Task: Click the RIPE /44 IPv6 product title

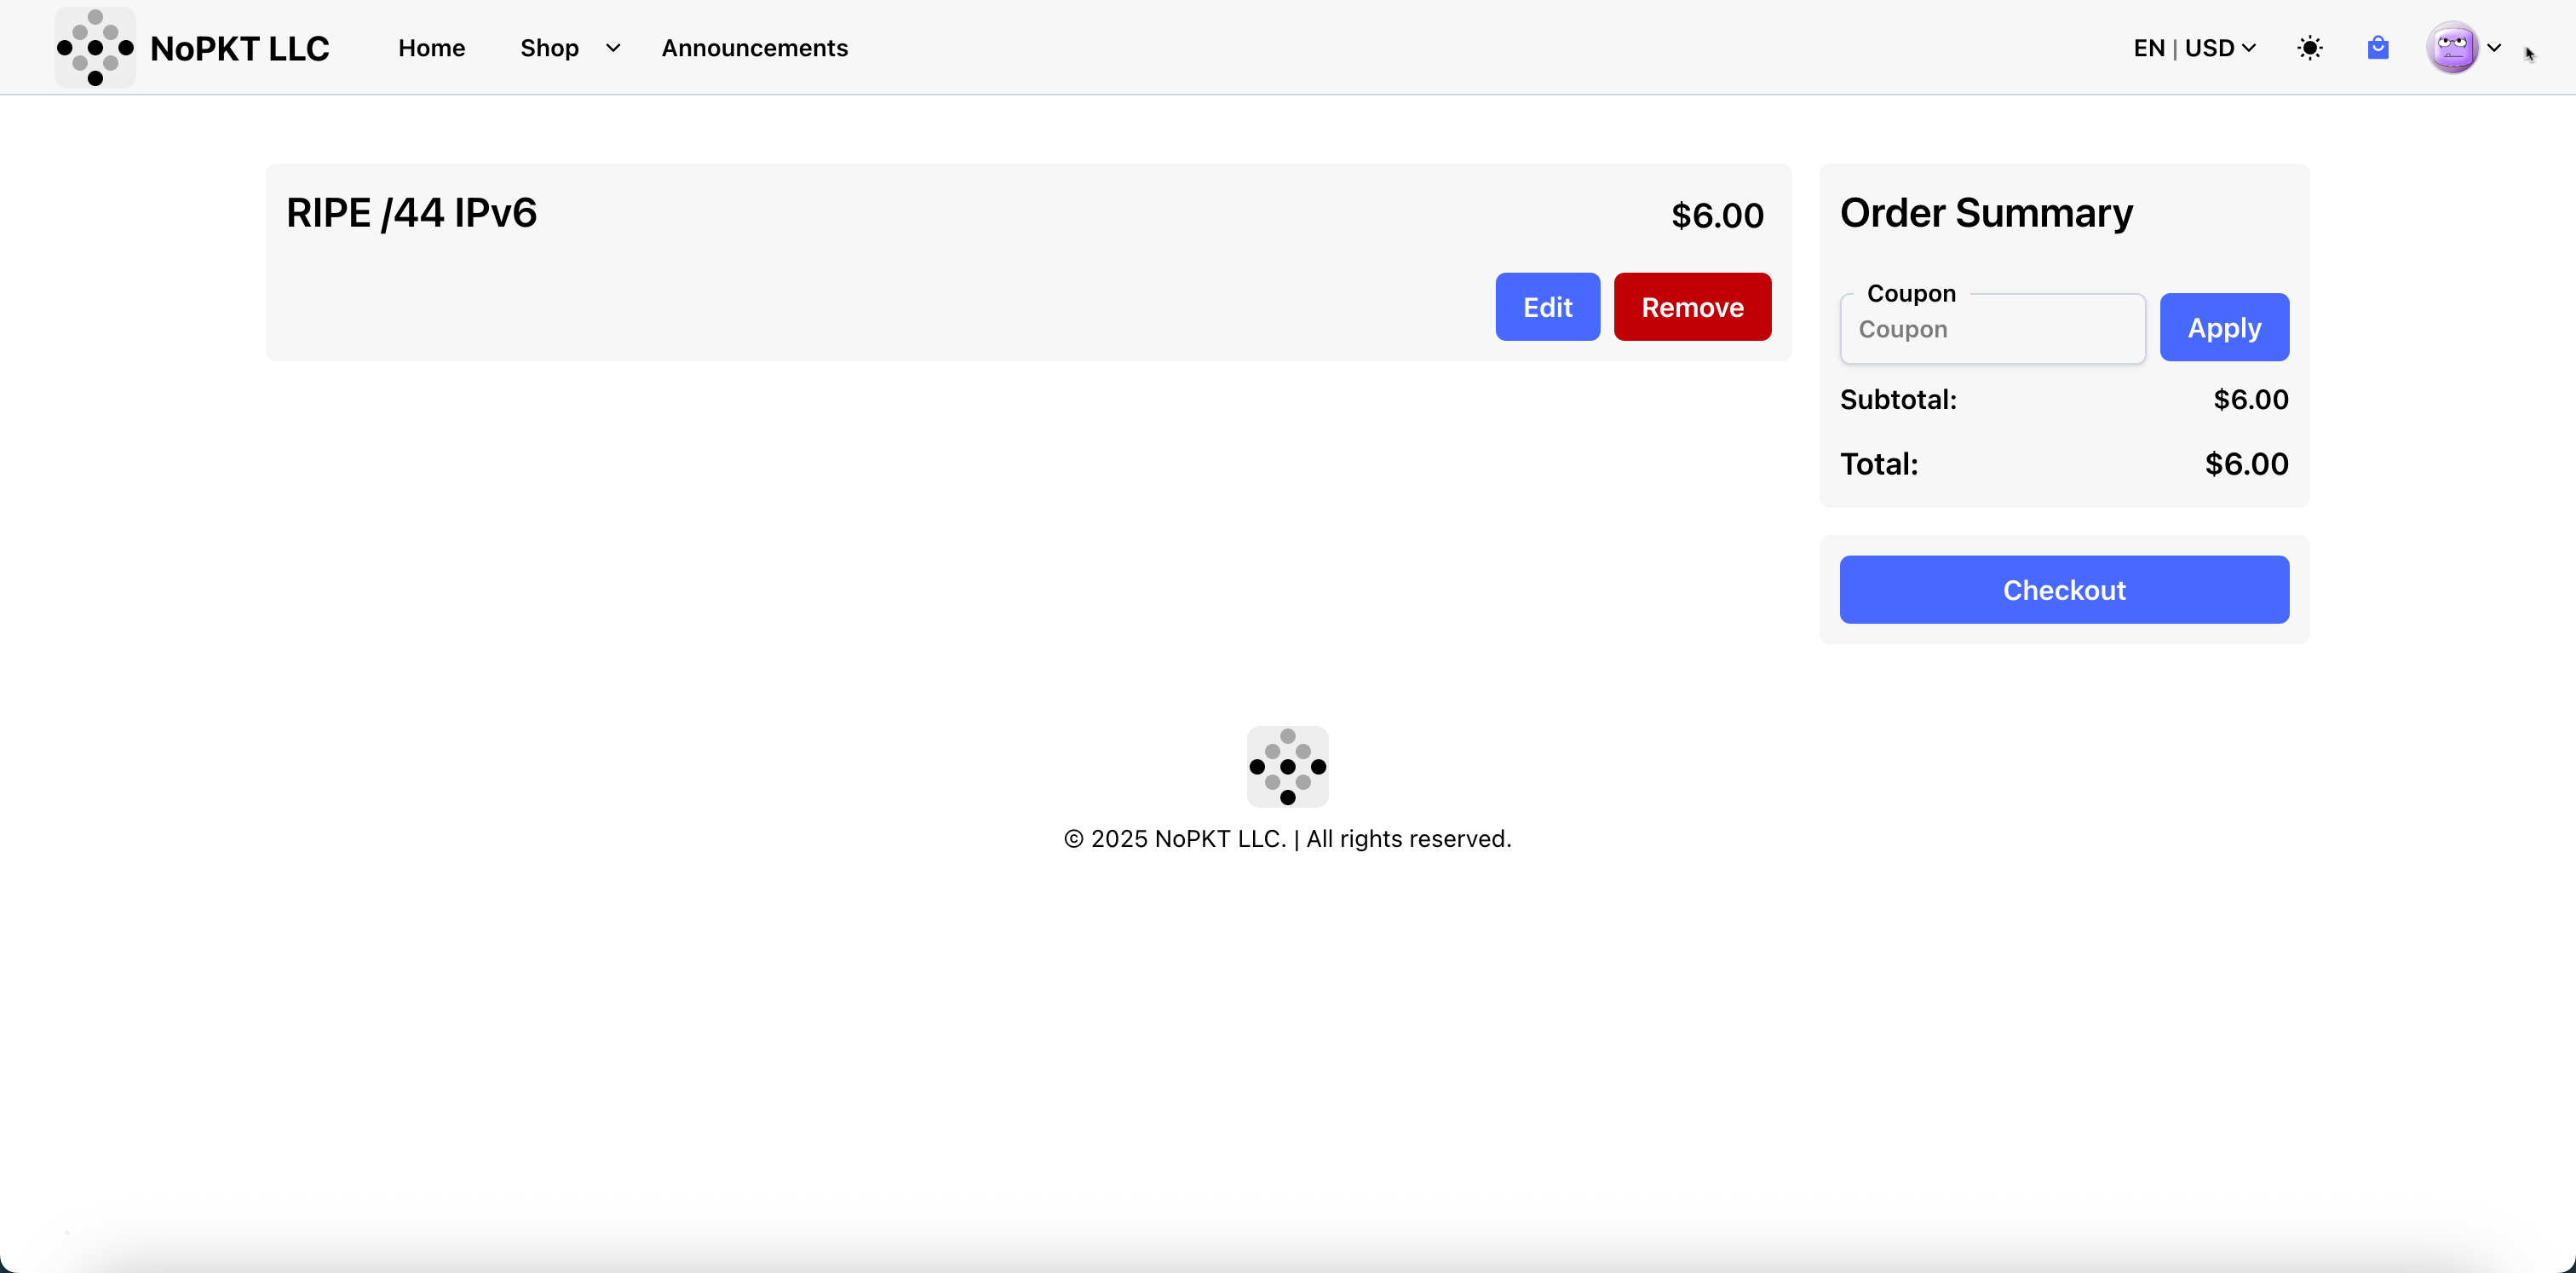Action: click(x=411, y=213)
